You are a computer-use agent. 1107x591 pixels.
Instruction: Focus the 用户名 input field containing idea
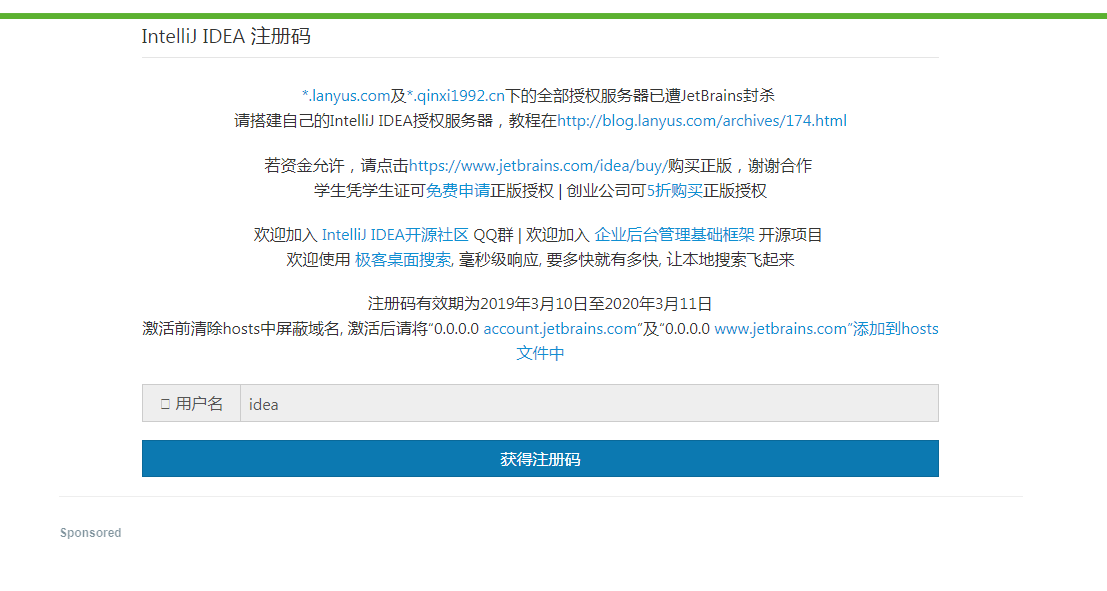[590, 403]
